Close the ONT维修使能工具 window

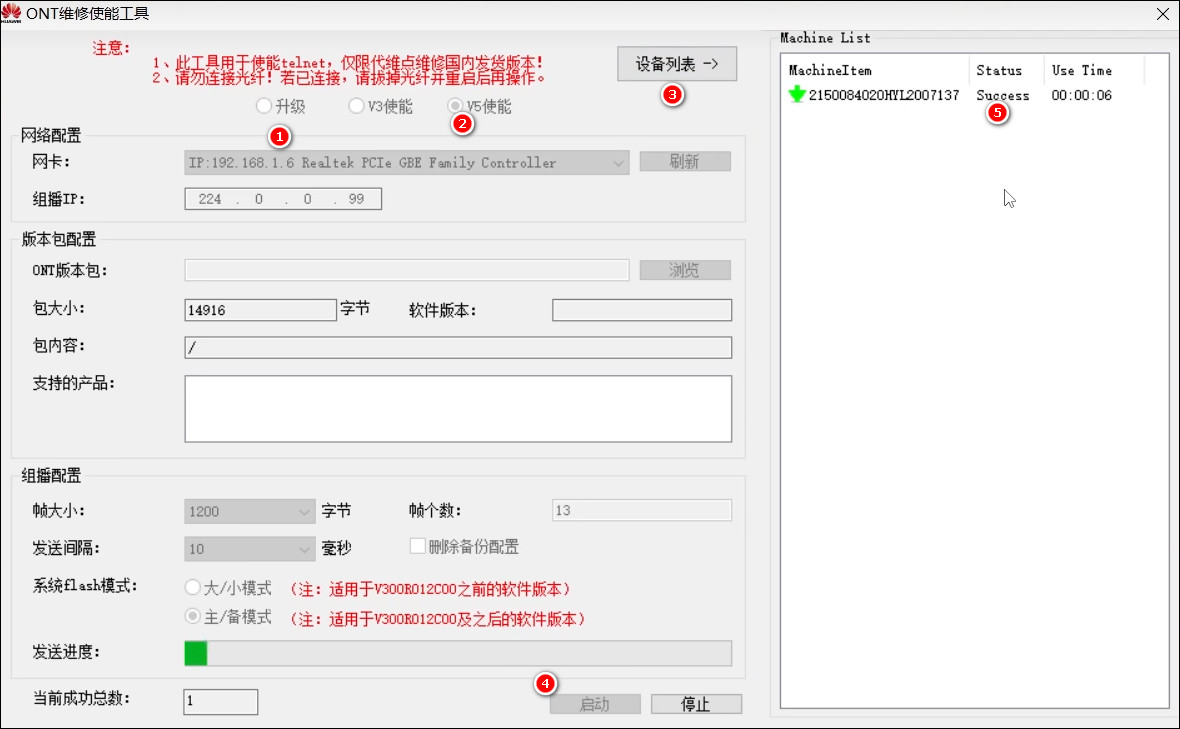pos(1162,14)
